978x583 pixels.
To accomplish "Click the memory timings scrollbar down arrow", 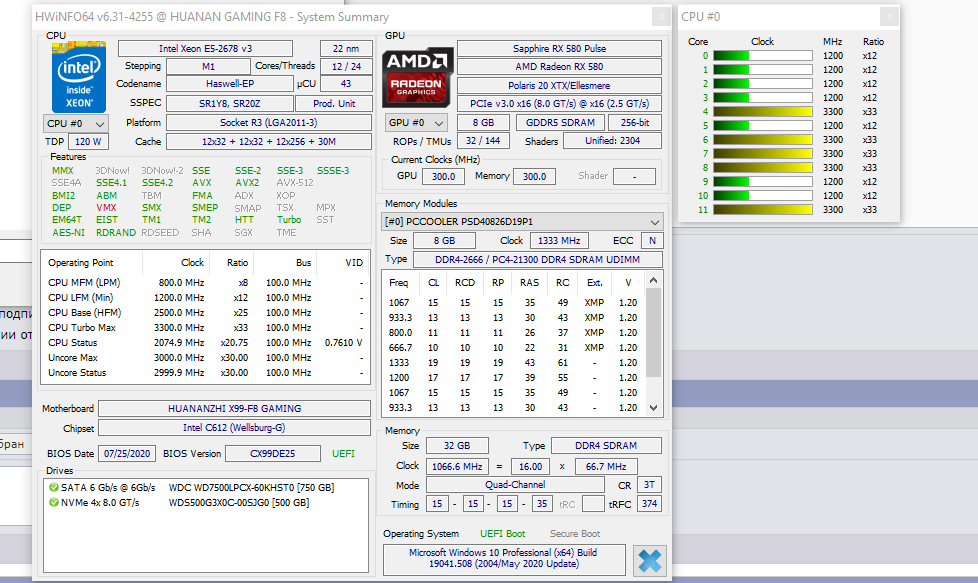I will tap(653, 408).
